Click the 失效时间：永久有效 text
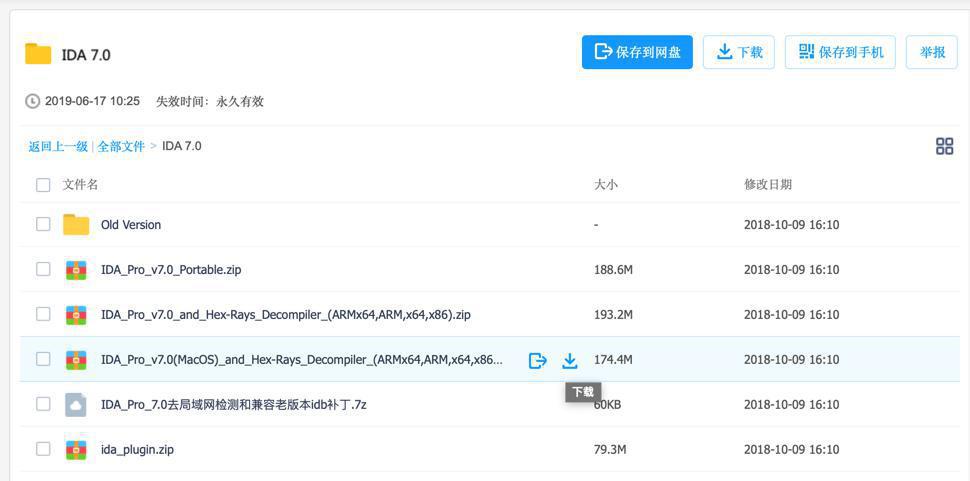 point(210,101)
